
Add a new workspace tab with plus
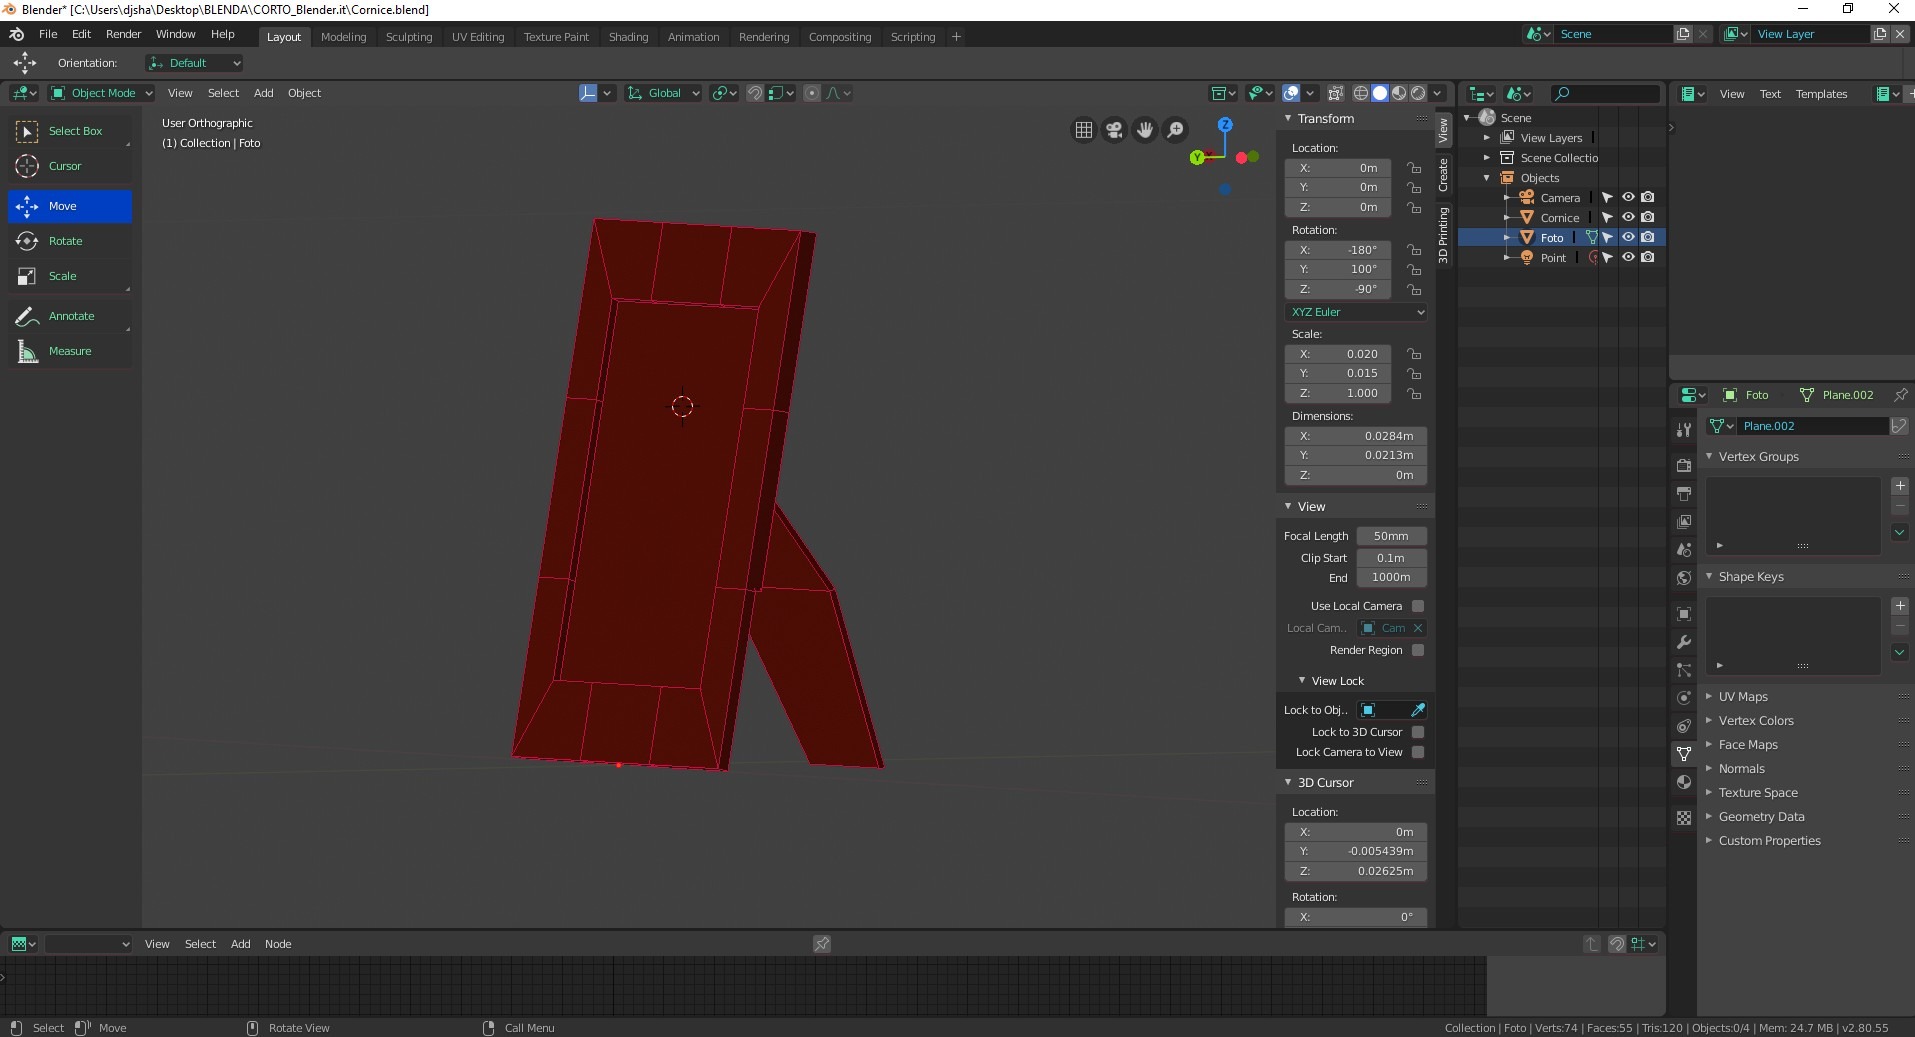point(956,37)
